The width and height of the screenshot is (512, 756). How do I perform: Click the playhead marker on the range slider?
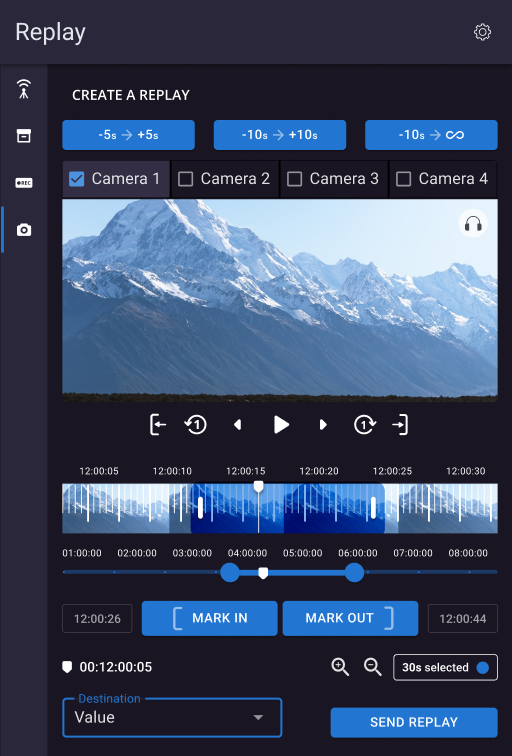[263, 573]
